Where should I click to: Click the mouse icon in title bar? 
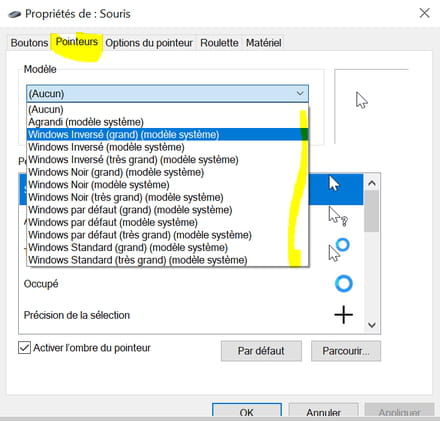click(x=14, y=14)
